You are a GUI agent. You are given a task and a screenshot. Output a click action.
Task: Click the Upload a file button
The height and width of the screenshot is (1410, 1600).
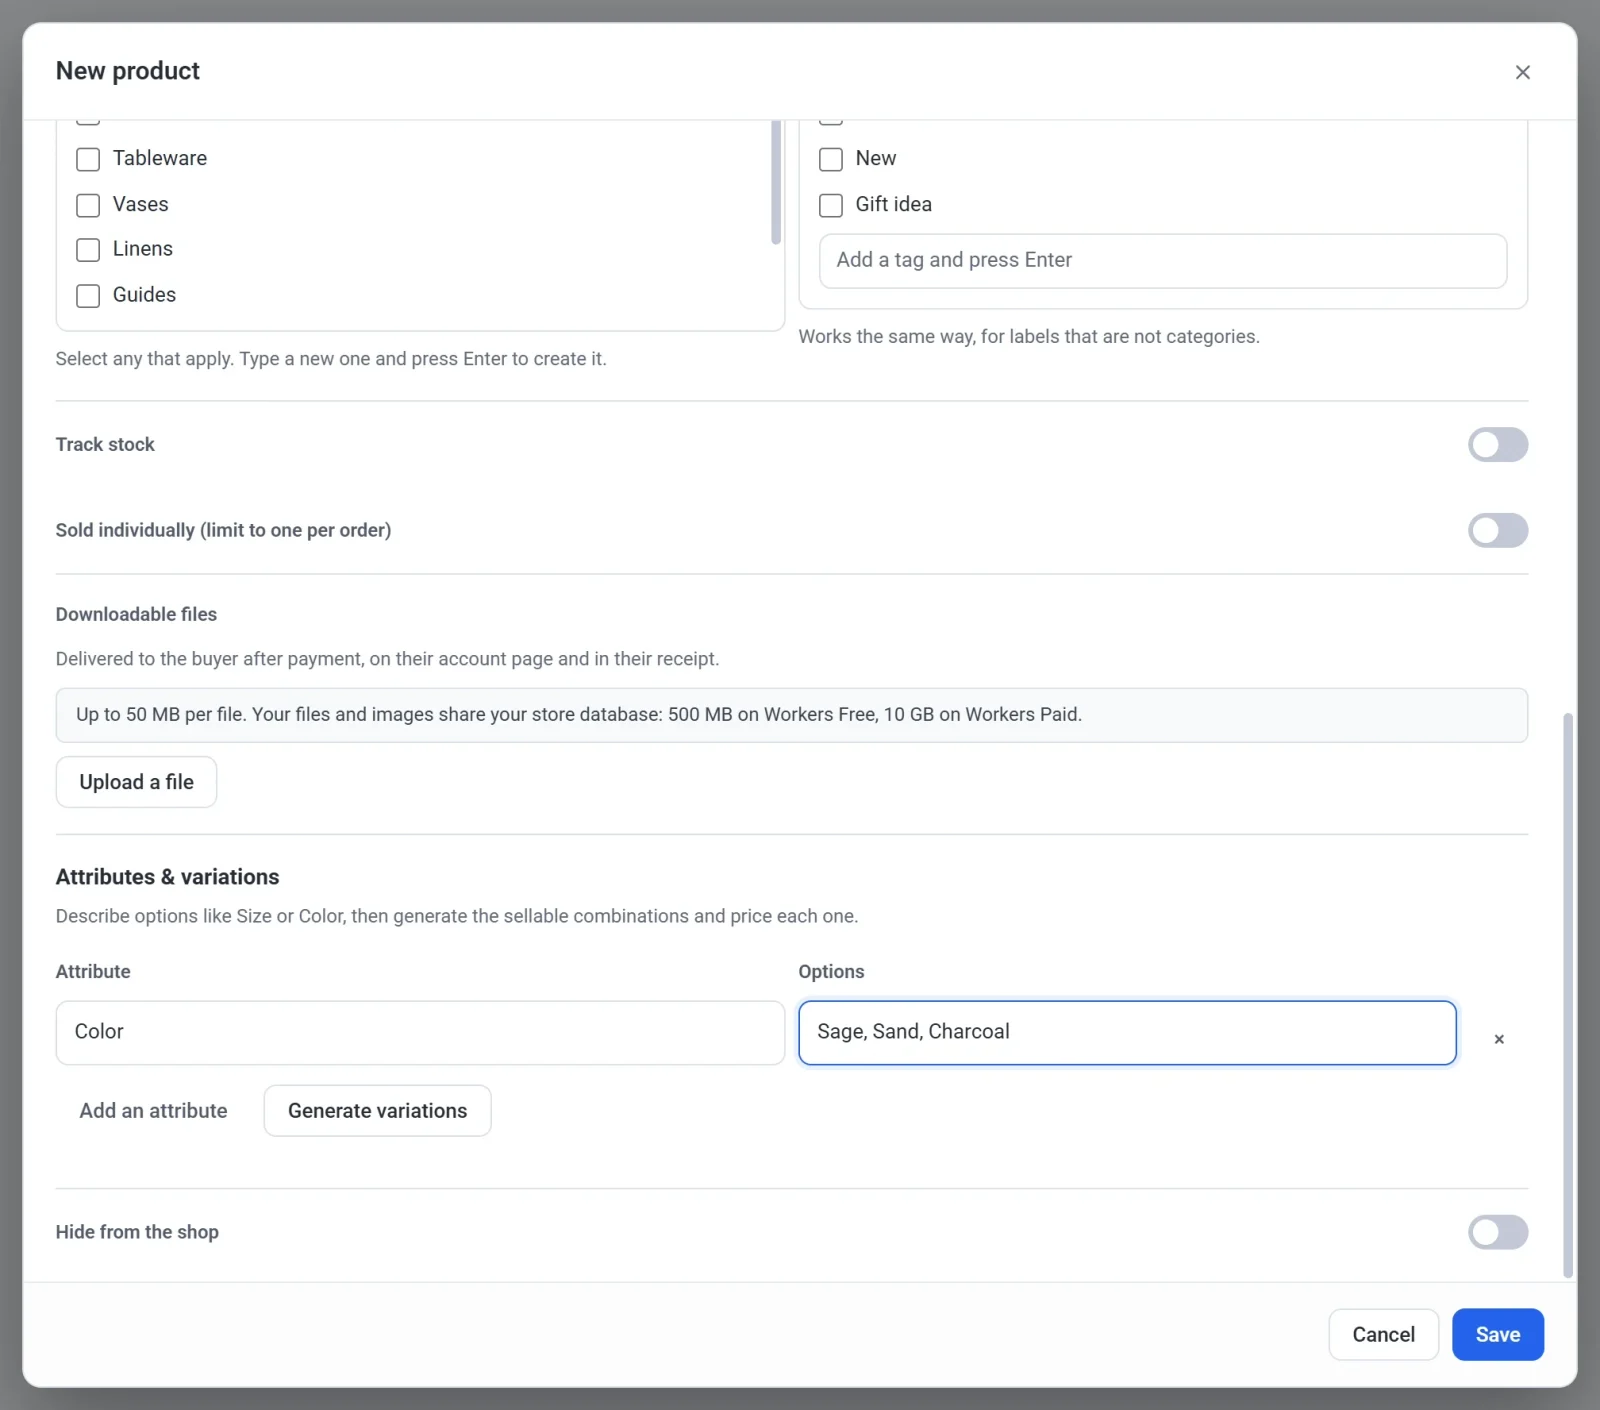136,782
